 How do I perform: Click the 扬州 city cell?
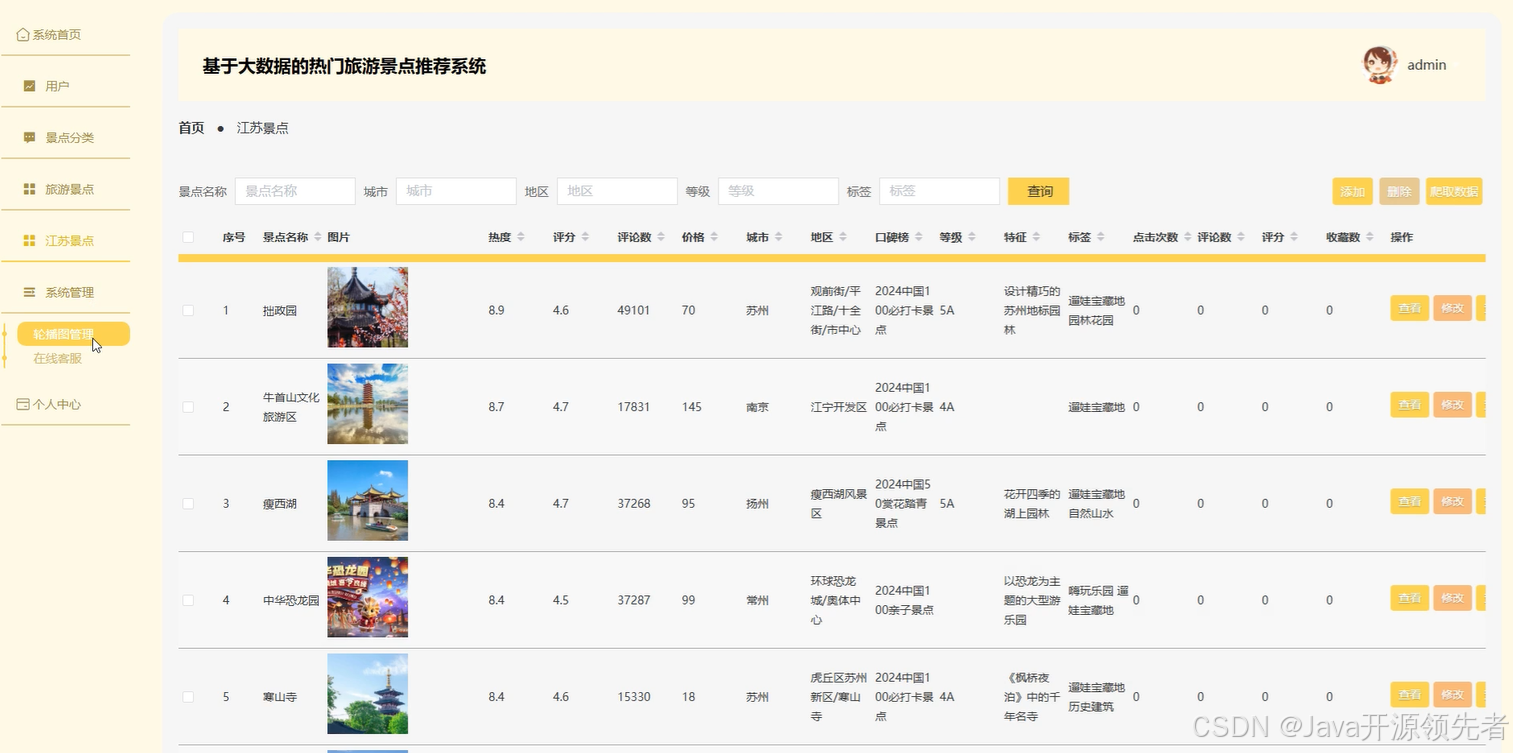tap(758, 504)
